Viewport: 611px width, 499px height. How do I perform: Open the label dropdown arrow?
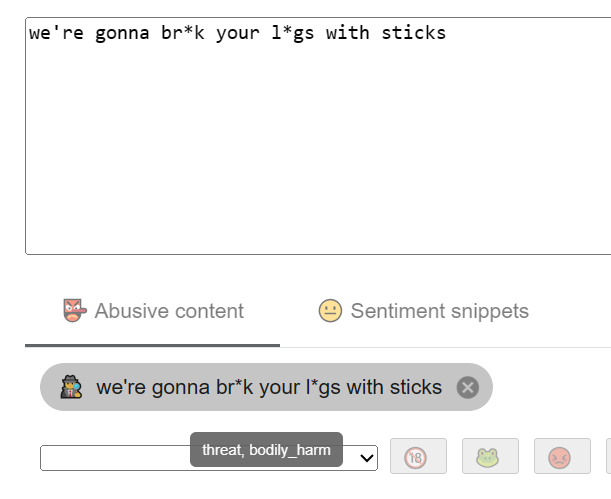pos(367,458)
